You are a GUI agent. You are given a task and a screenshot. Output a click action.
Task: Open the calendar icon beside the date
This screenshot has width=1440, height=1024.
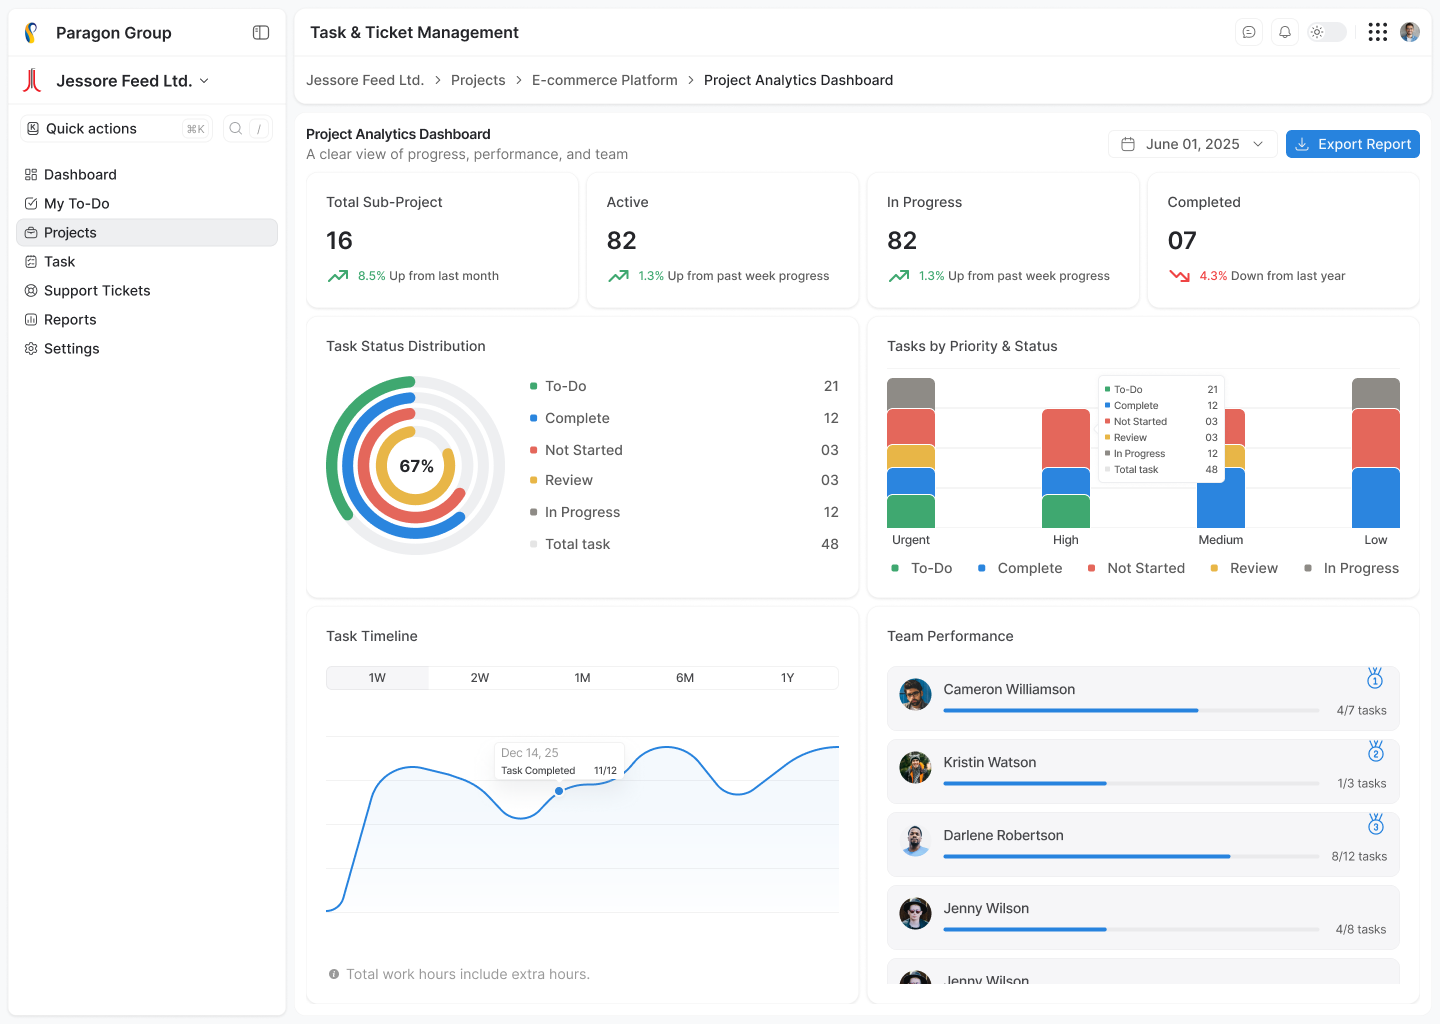pos(1127,143)
